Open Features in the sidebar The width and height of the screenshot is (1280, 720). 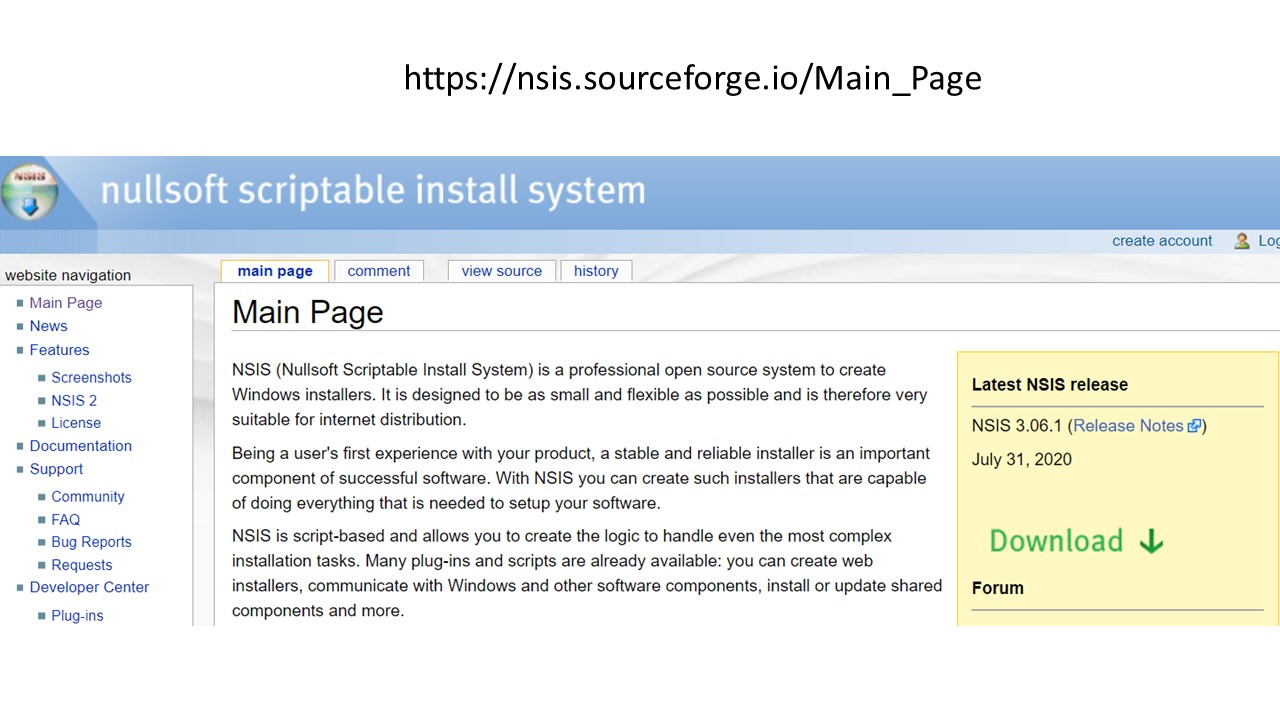[x=59, y=350]
